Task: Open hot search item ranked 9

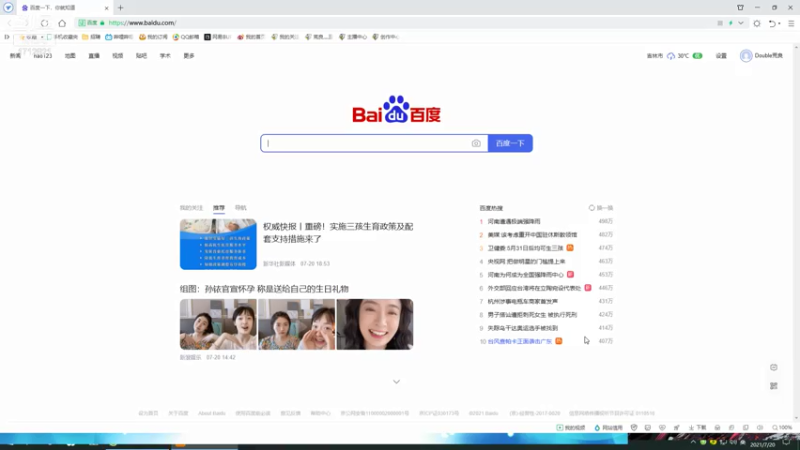Action: pyautogui.click(x=522, y=328)
